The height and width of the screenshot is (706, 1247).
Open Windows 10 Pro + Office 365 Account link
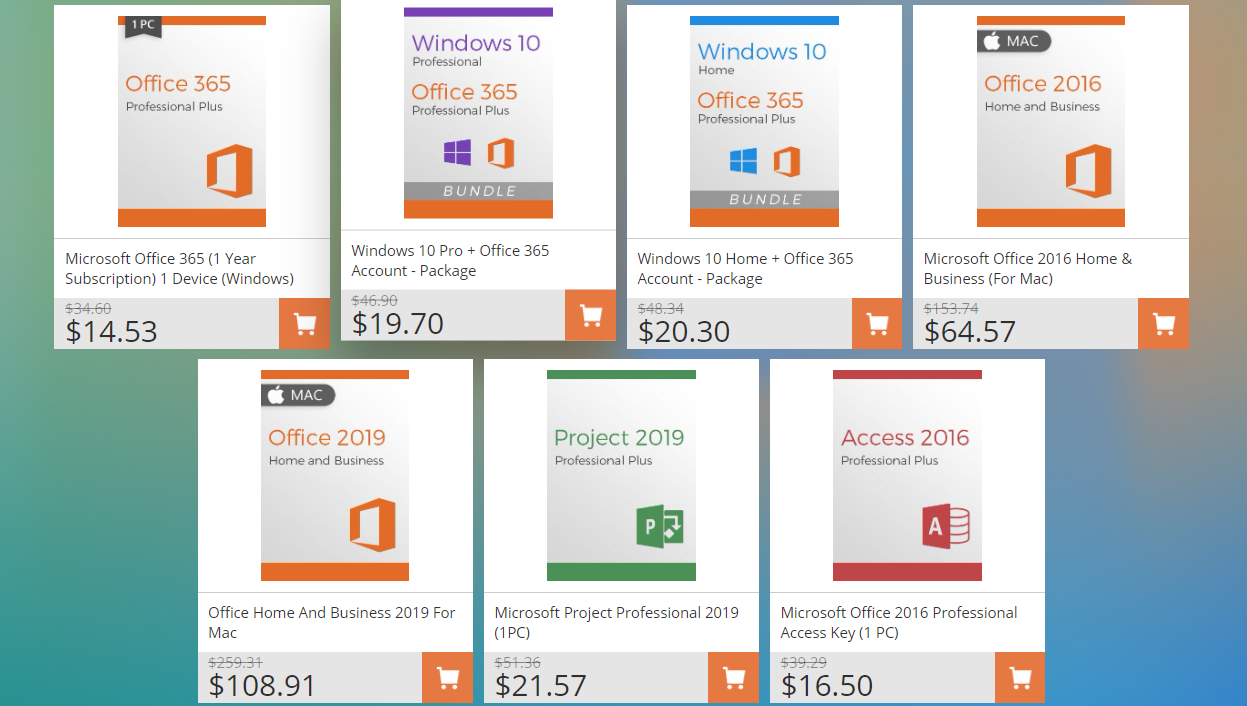(x=450, y=260)
